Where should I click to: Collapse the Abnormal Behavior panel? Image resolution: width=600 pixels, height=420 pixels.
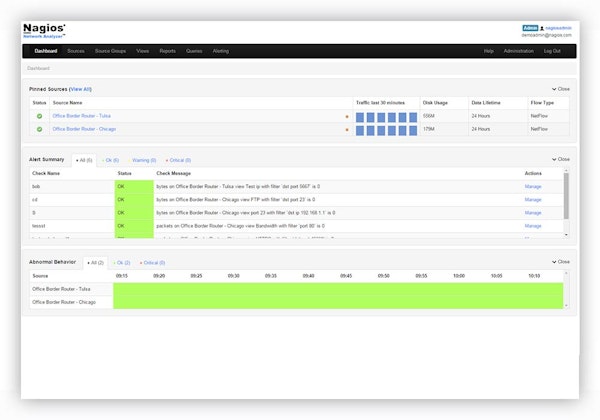[561, 261]
